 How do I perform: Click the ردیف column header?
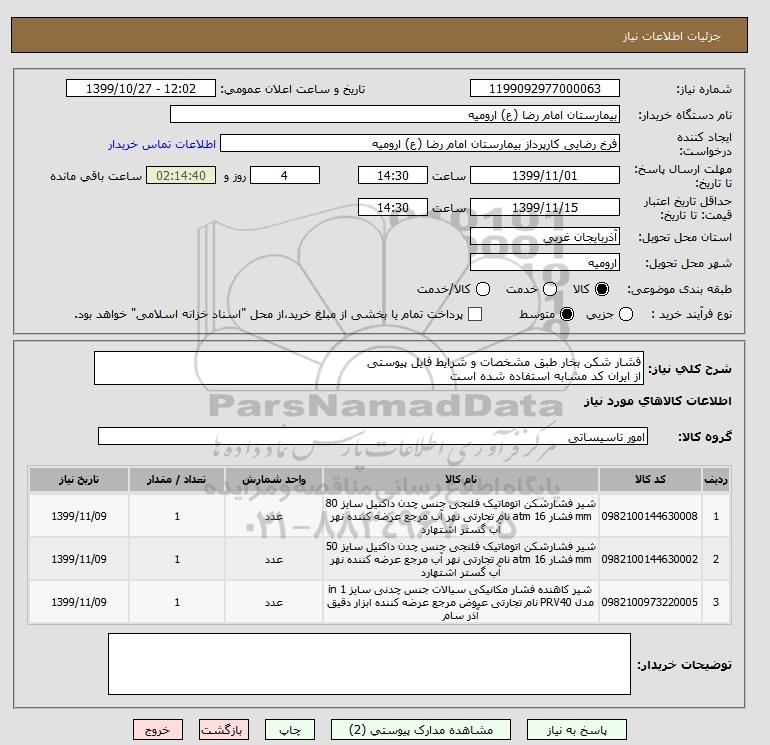coord(715,479)
